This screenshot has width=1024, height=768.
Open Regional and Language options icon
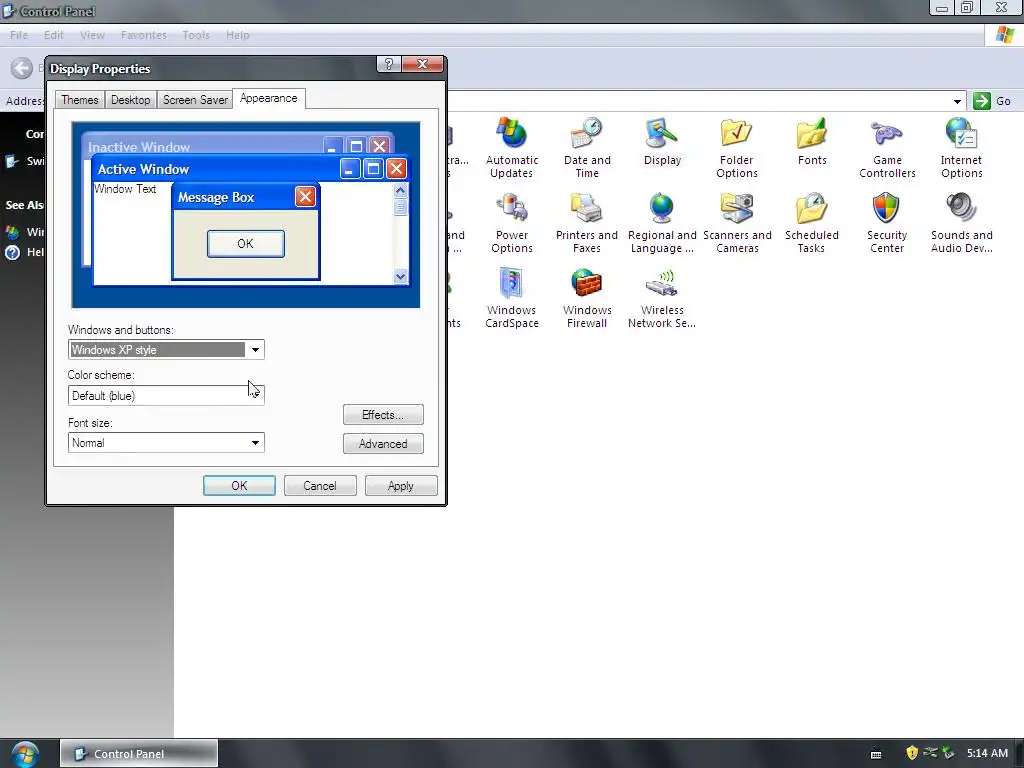[x=662, y=223]
